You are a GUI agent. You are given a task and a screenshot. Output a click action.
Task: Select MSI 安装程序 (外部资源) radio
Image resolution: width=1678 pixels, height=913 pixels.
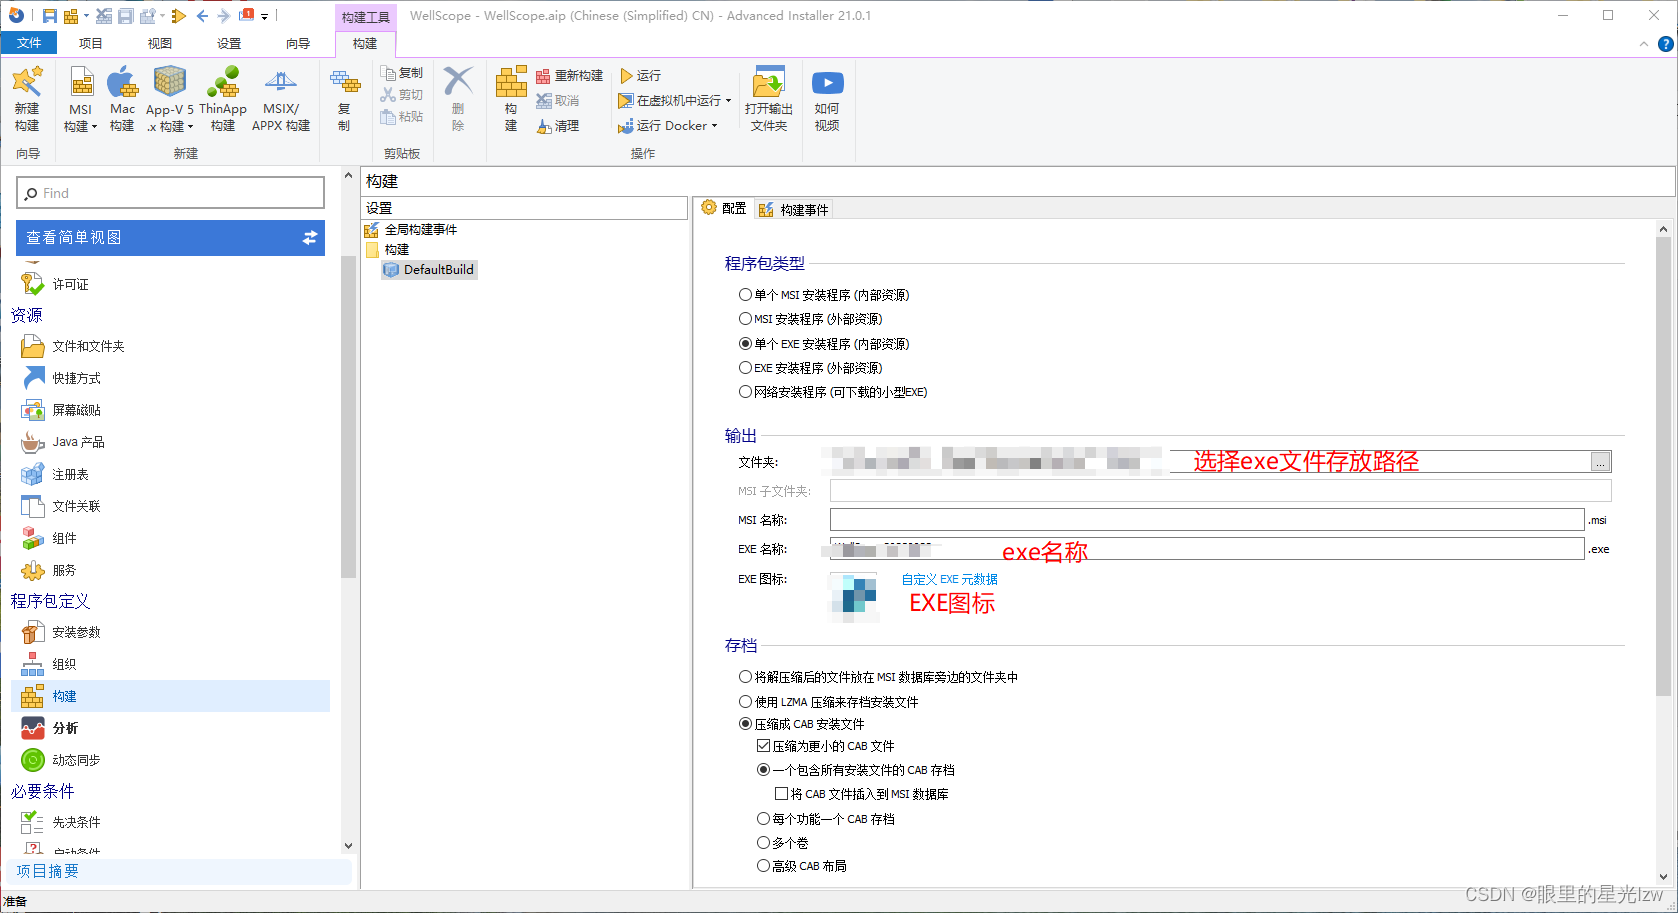(x=745, y=319)
